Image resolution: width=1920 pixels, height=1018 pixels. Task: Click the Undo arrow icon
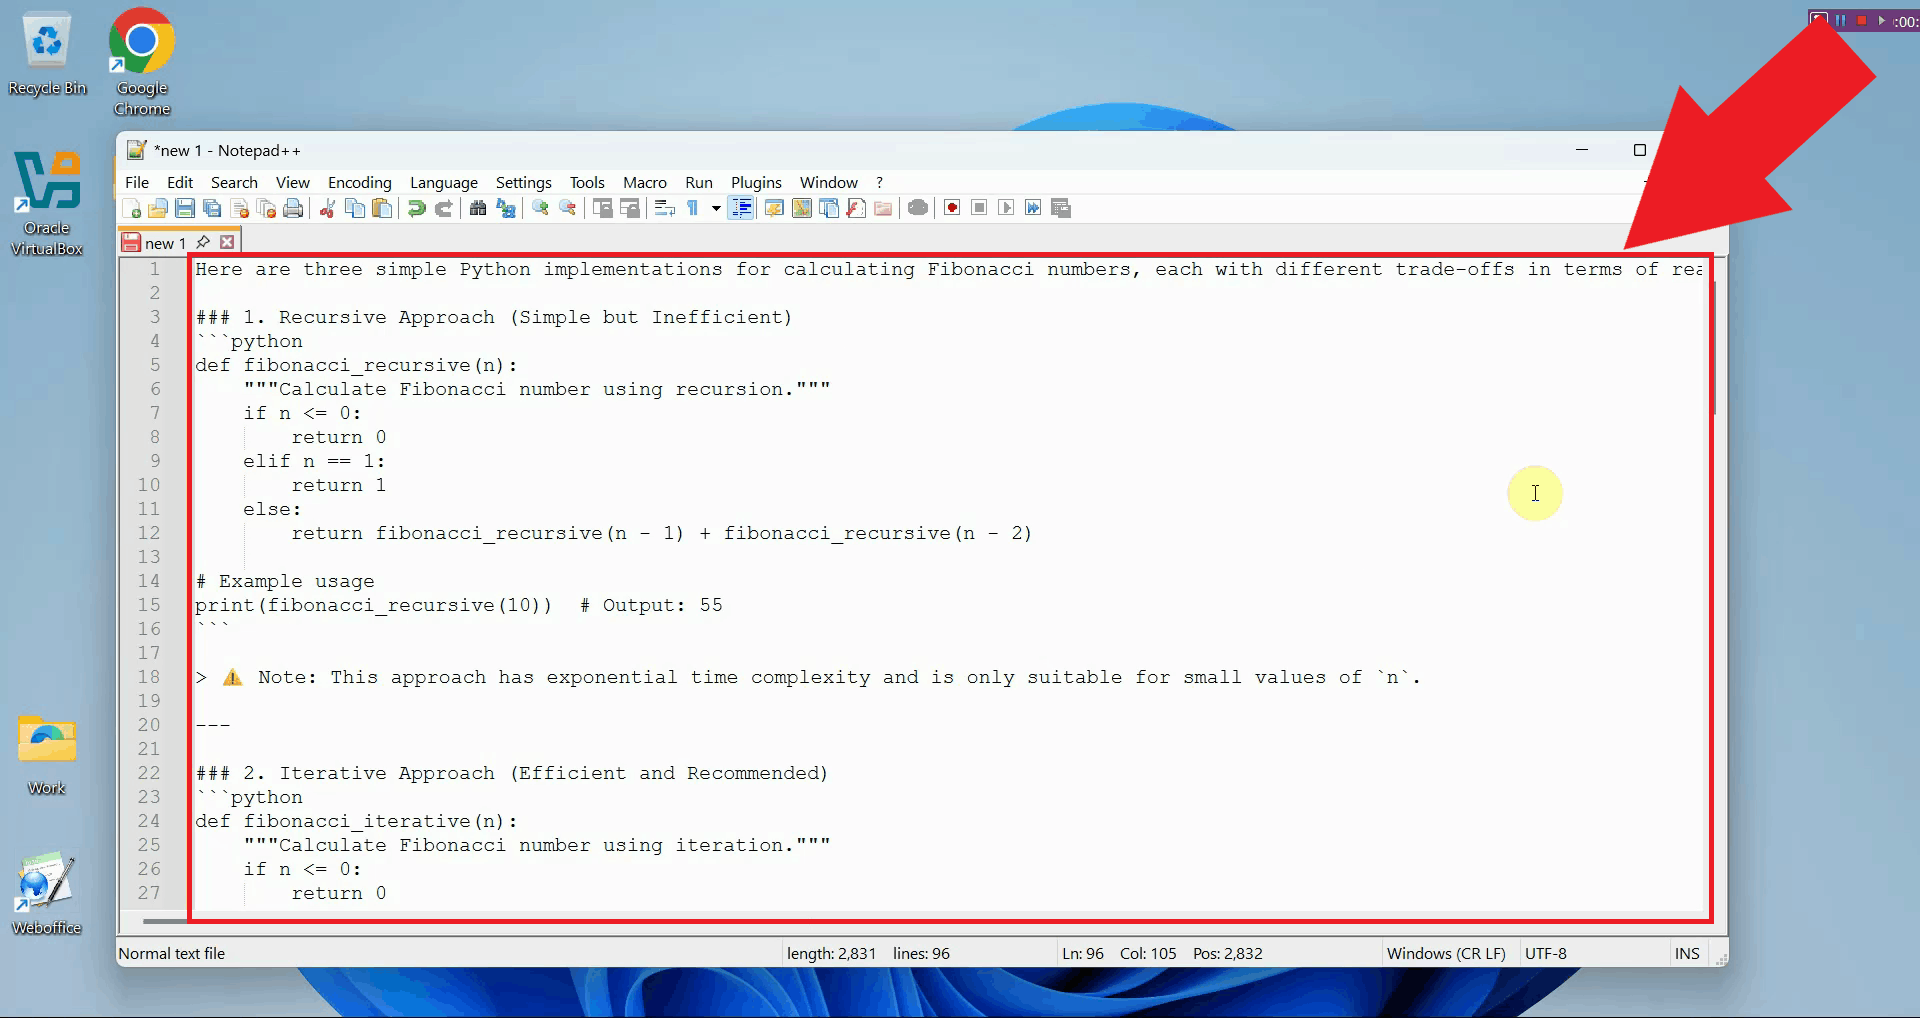pyautogui.click(x=416, y=208)
